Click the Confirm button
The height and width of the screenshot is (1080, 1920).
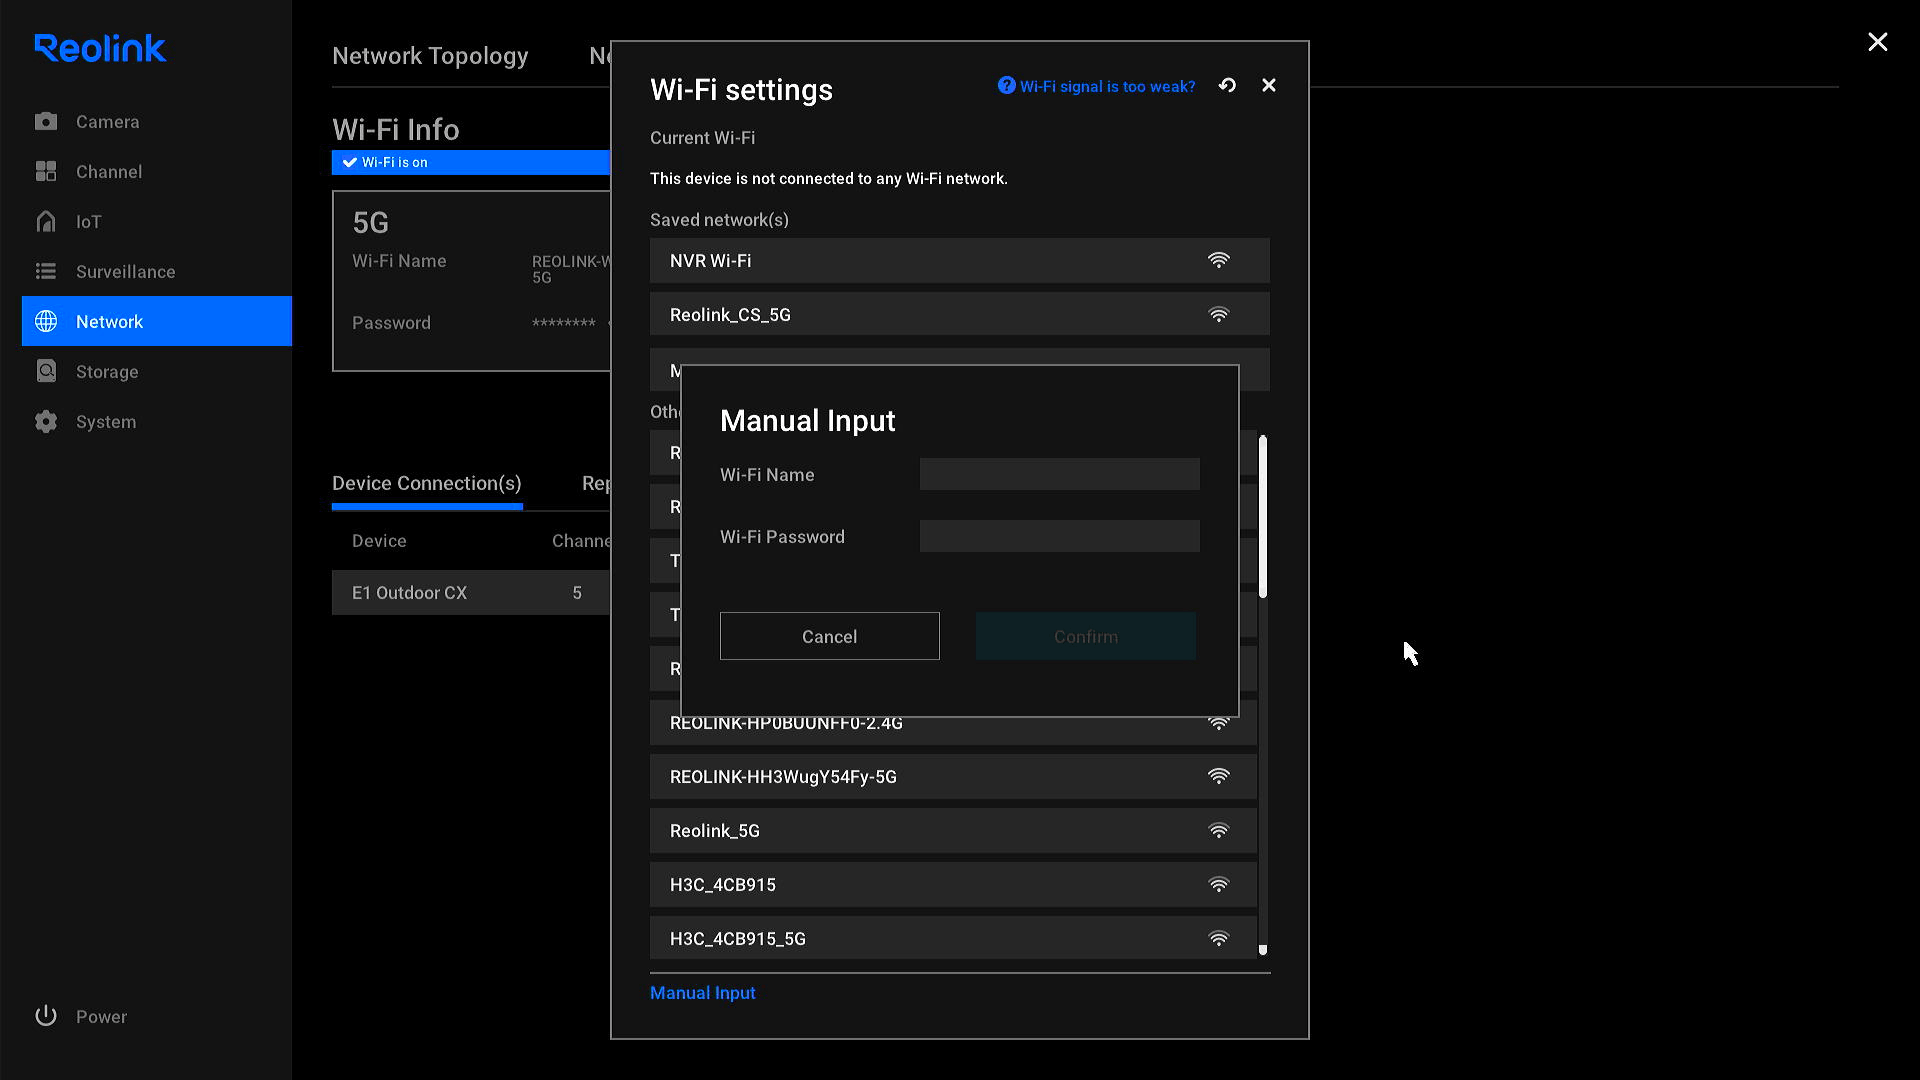point(1085,637)
